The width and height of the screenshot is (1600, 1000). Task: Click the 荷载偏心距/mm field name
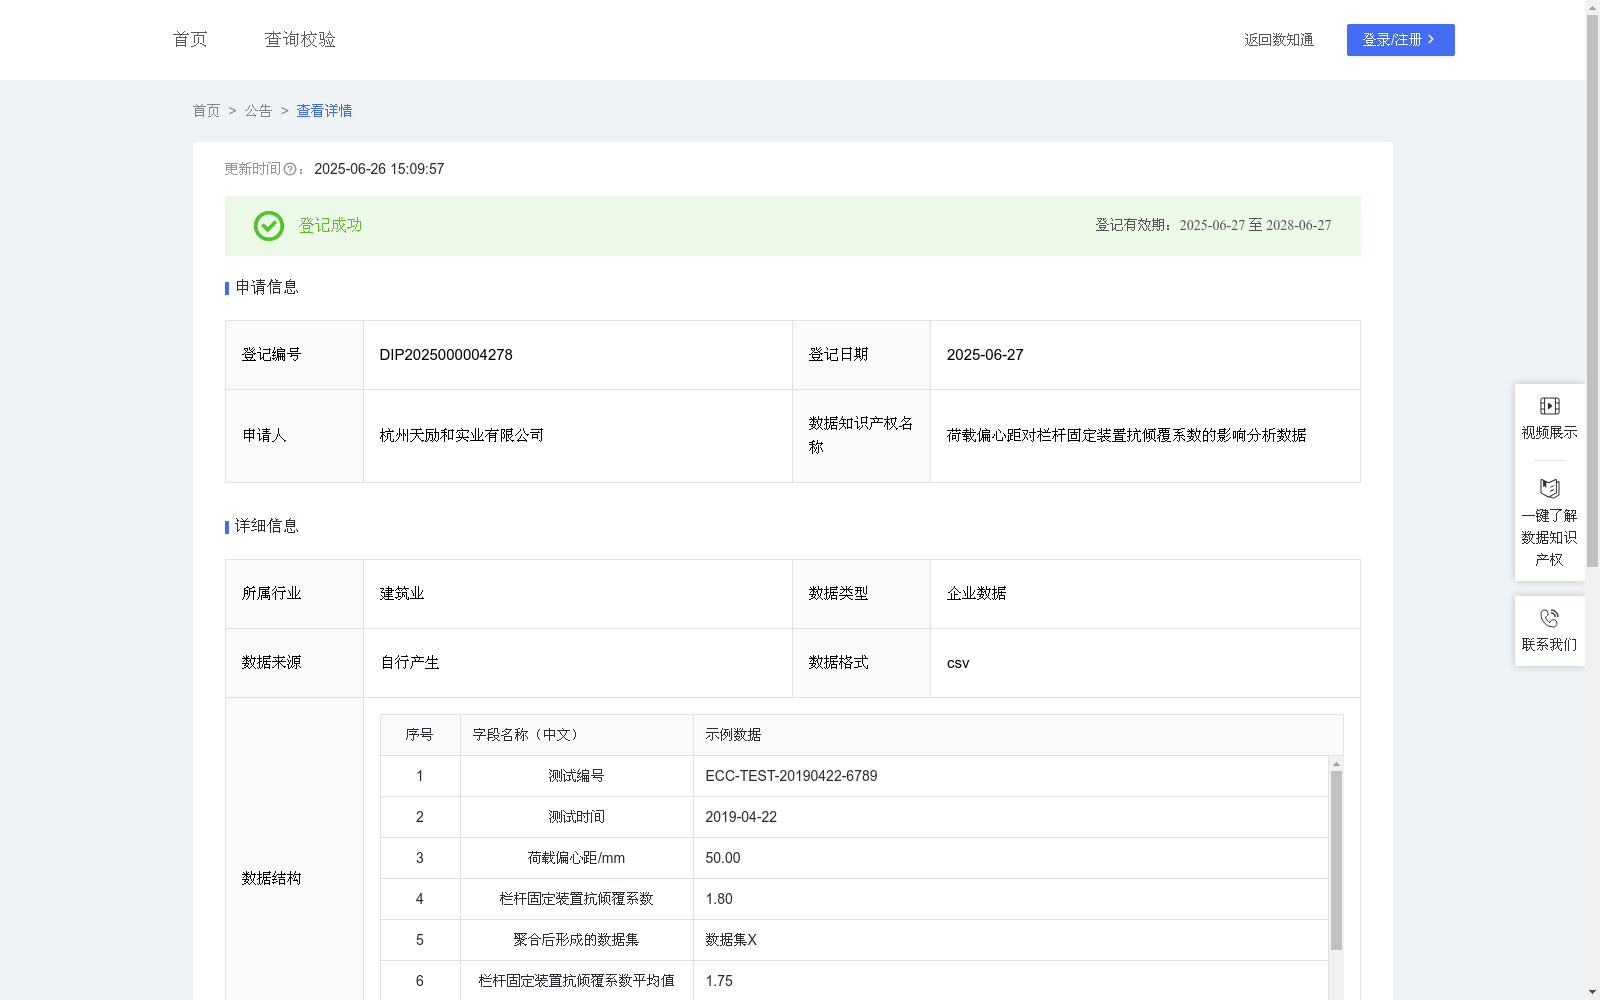576,858
